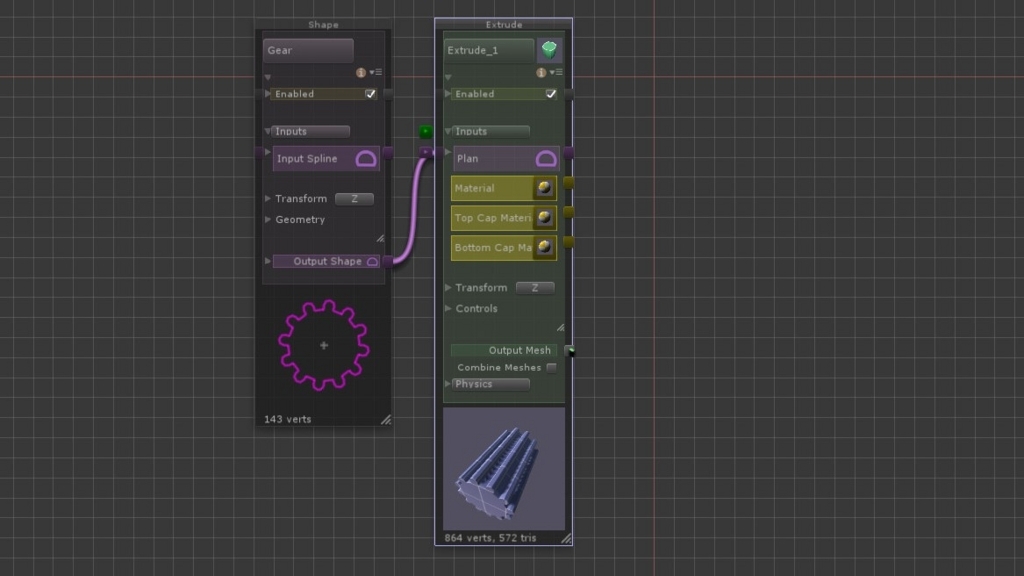The image size is (1024, 576).
Task: Click the spline shape icon on Input Spline
Action: point(366,159)
